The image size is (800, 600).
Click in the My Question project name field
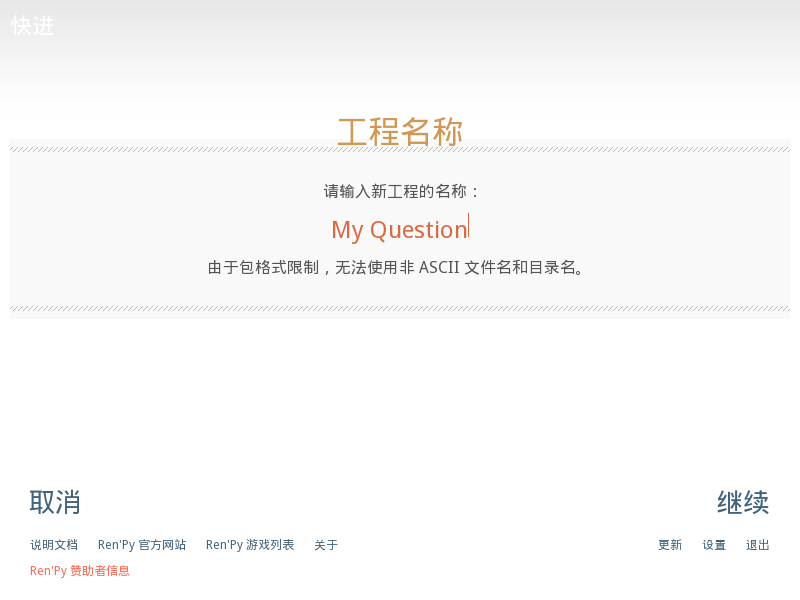click(x=400, y=230)
